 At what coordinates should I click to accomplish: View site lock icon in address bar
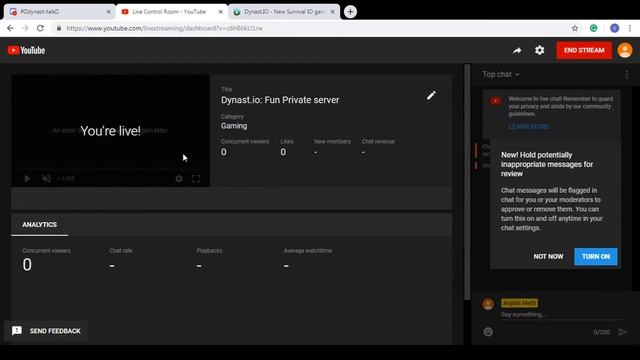pyautogui.click(x=59, y=28)
